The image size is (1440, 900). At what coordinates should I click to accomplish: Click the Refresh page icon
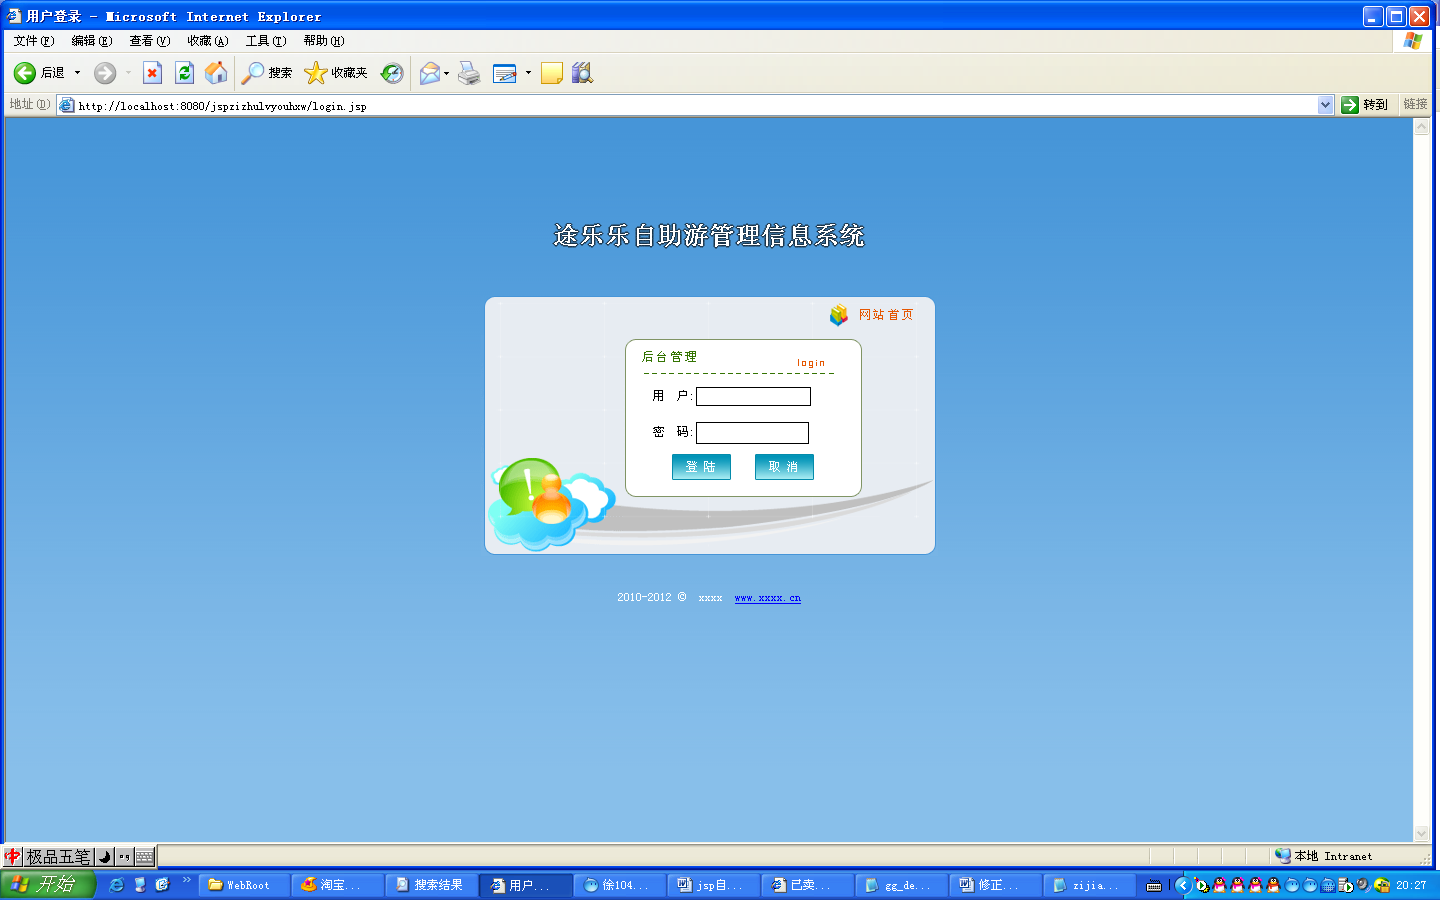[184, 73]
